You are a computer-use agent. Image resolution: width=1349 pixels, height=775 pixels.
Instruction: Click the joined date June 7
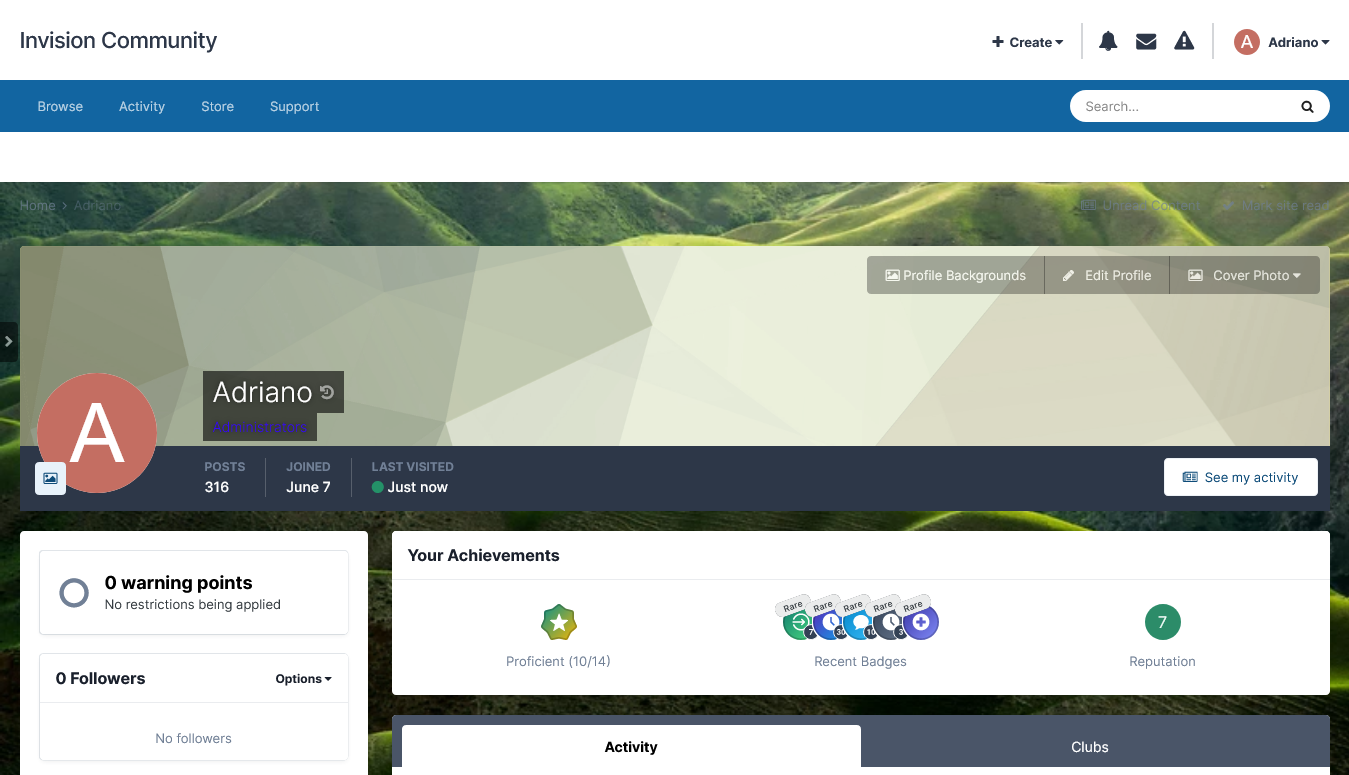(308, 487)
